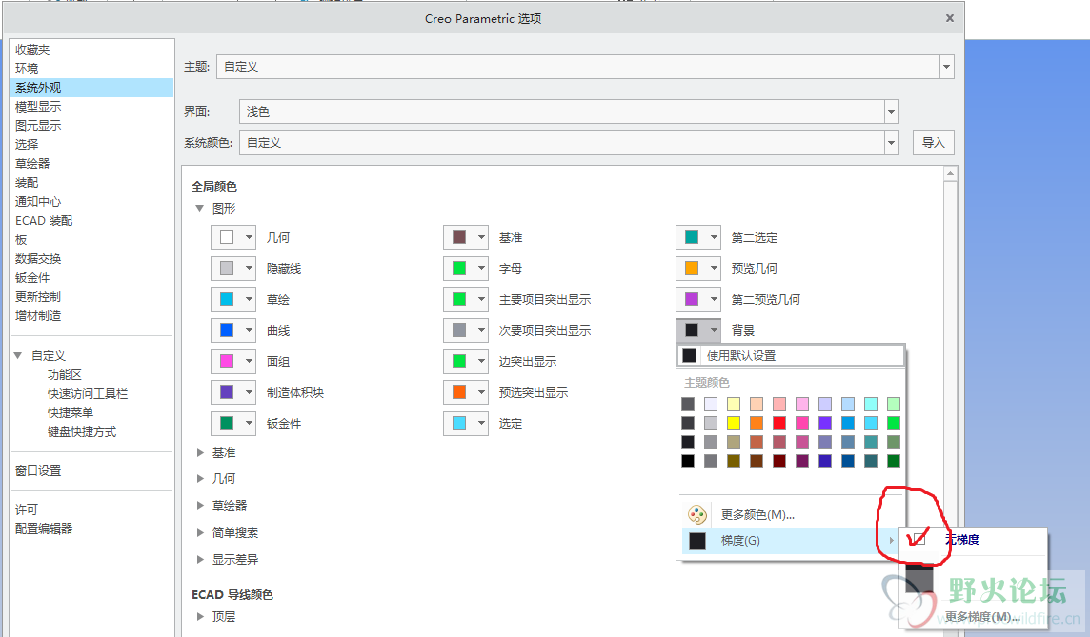
Task: Select 使用默认设置 option
Action: [790, 355]
